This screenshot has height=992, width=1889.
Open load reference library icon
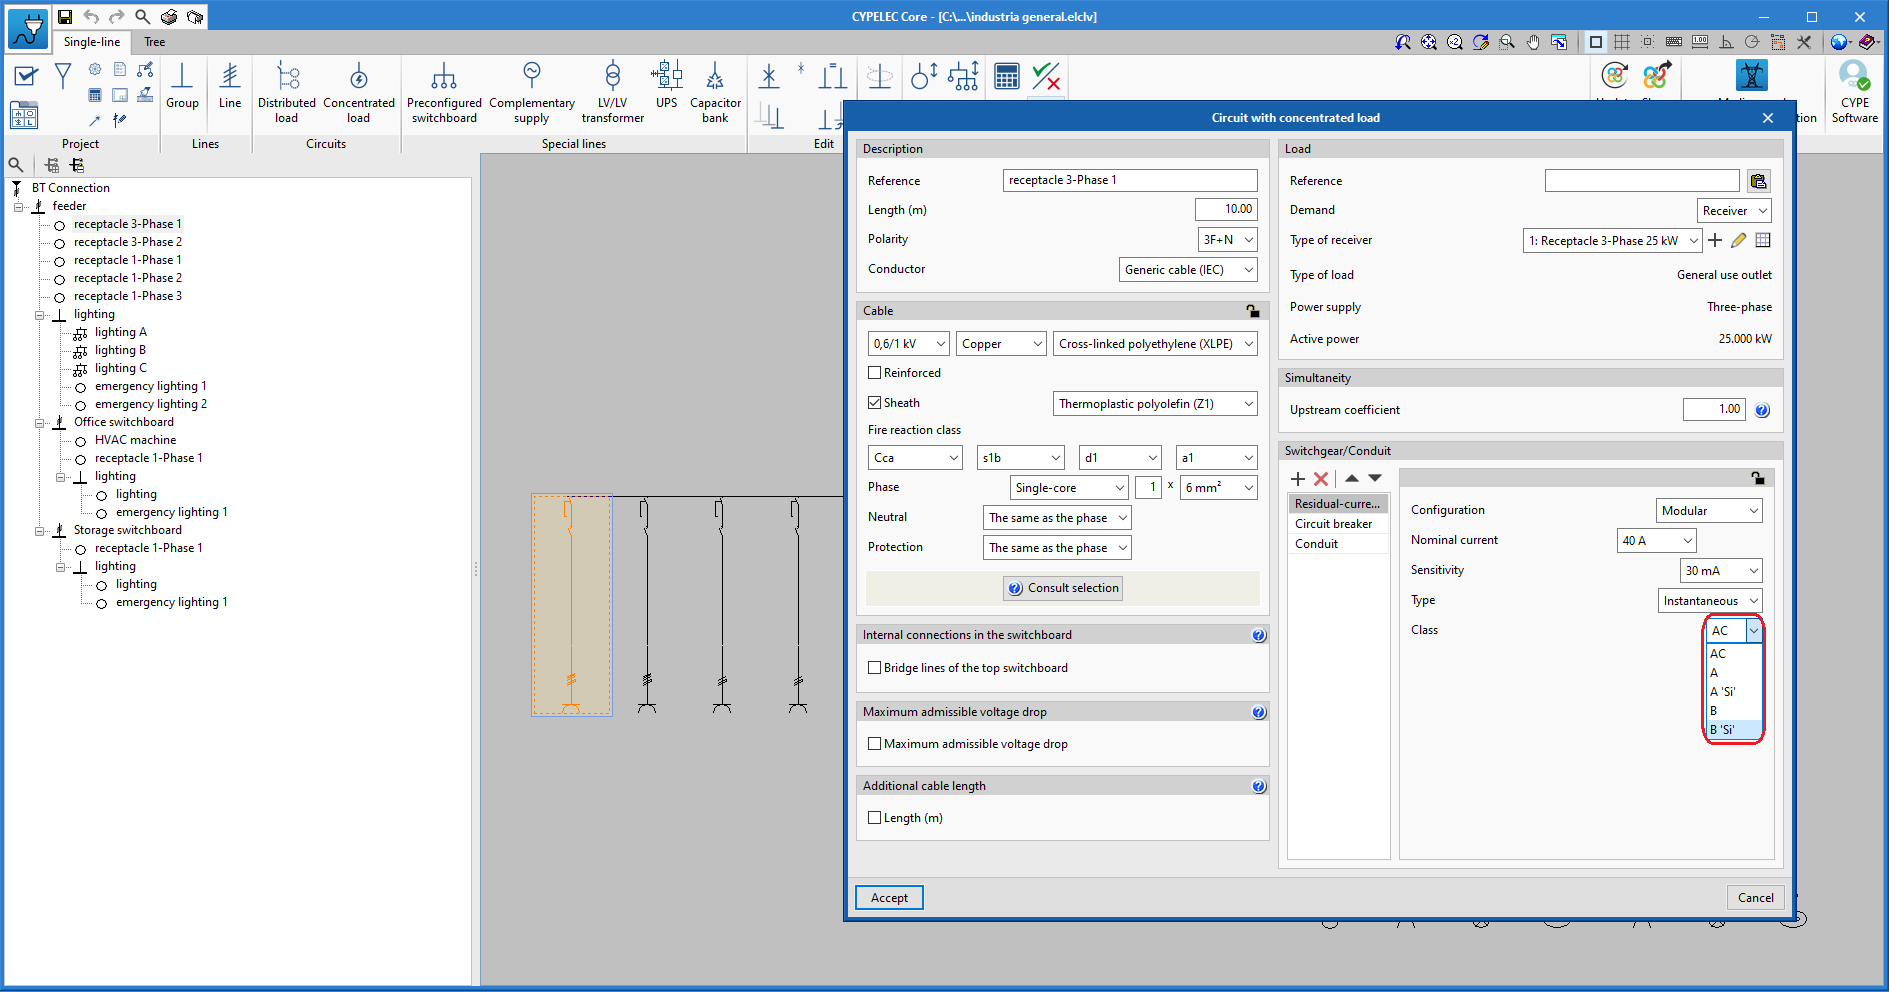pos(1758,181)
